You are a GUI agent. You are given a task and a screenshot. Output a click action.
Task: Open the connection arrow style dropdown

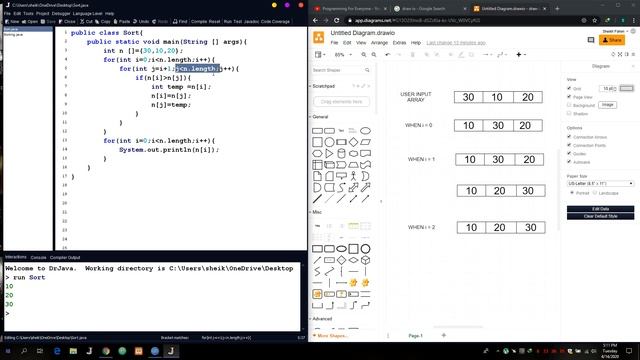click(487, 55)
